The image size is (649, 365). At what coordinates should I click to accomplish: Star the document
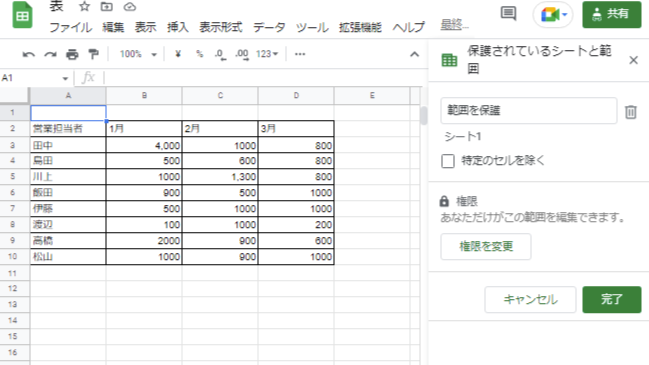click(84, 6)
